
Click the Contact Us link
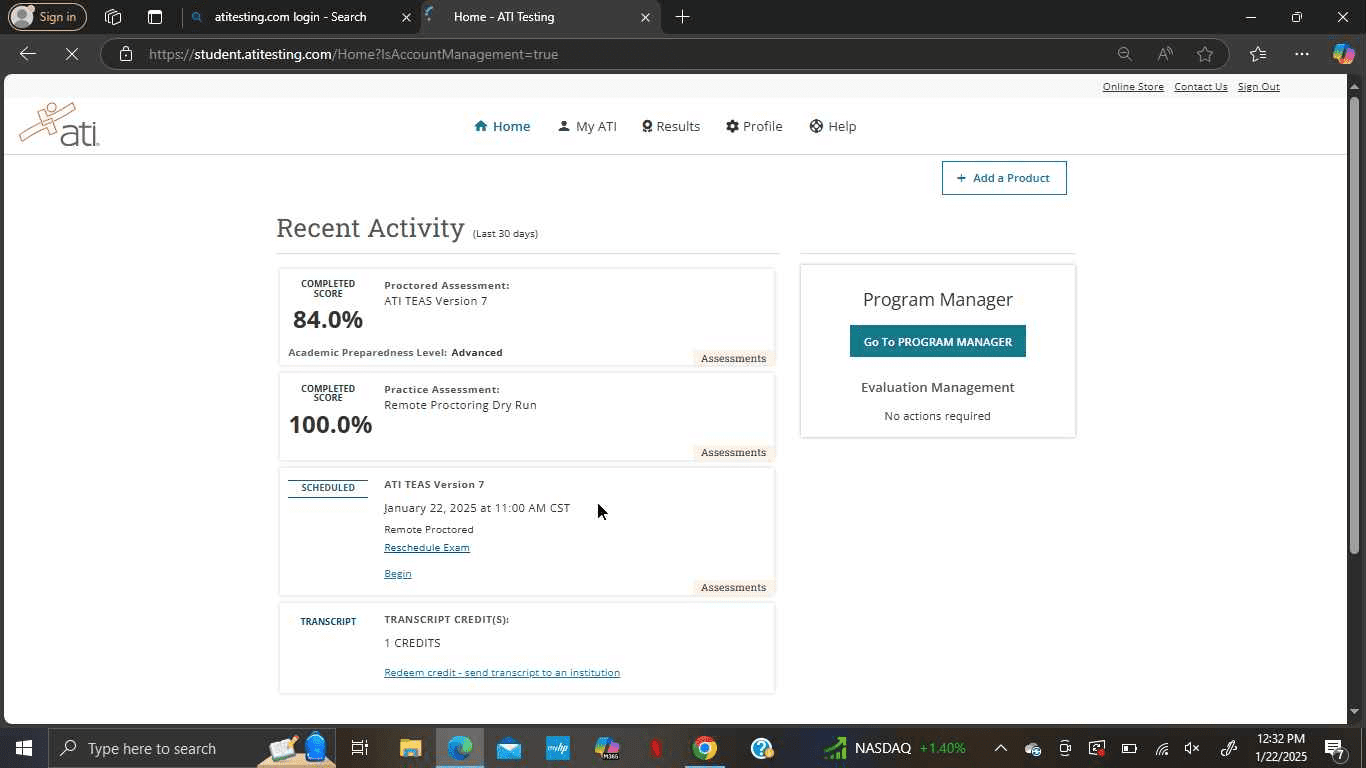tap(1200, 87)
